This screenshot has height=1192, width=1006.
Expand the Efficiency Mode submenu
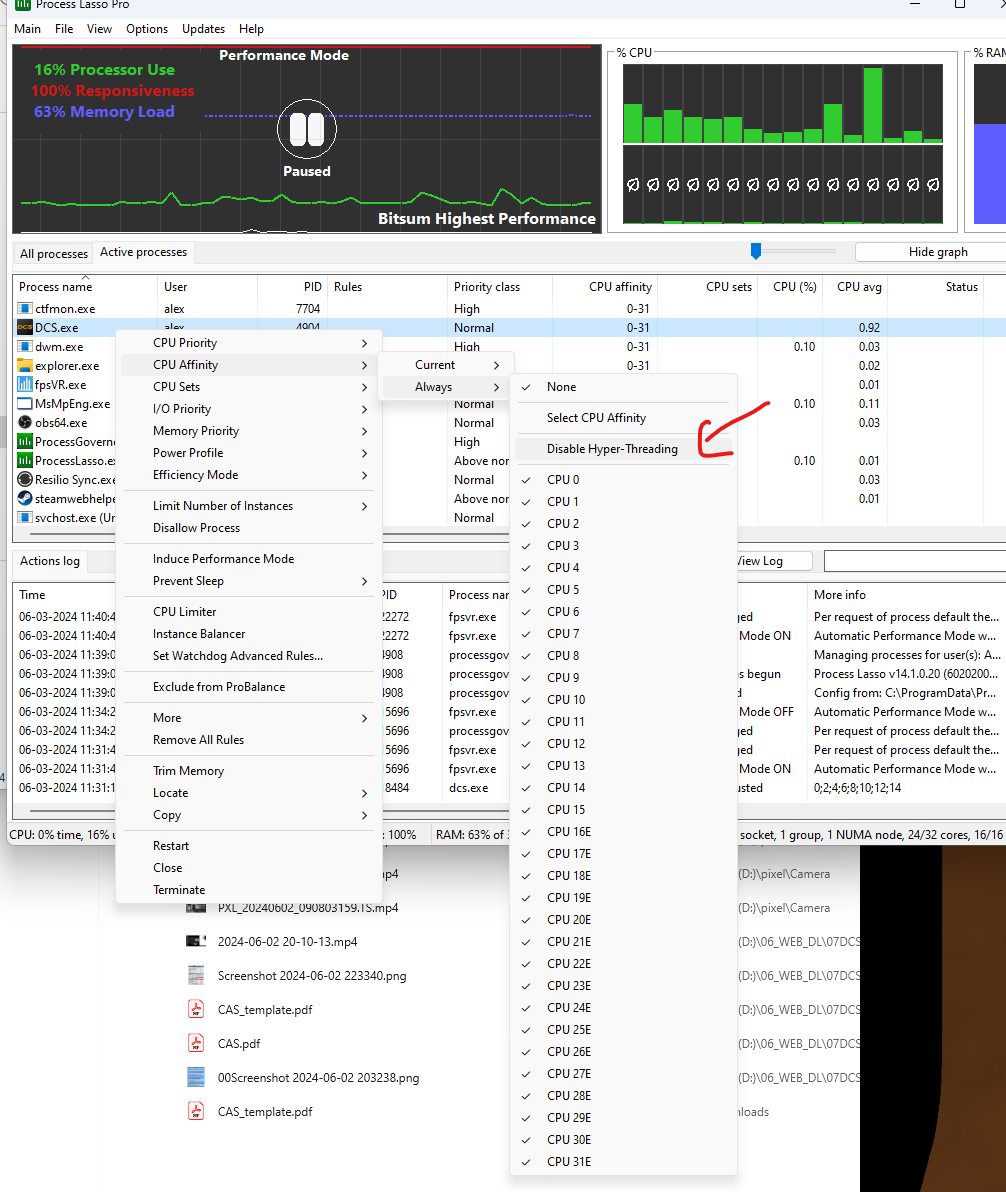point(248,475)
